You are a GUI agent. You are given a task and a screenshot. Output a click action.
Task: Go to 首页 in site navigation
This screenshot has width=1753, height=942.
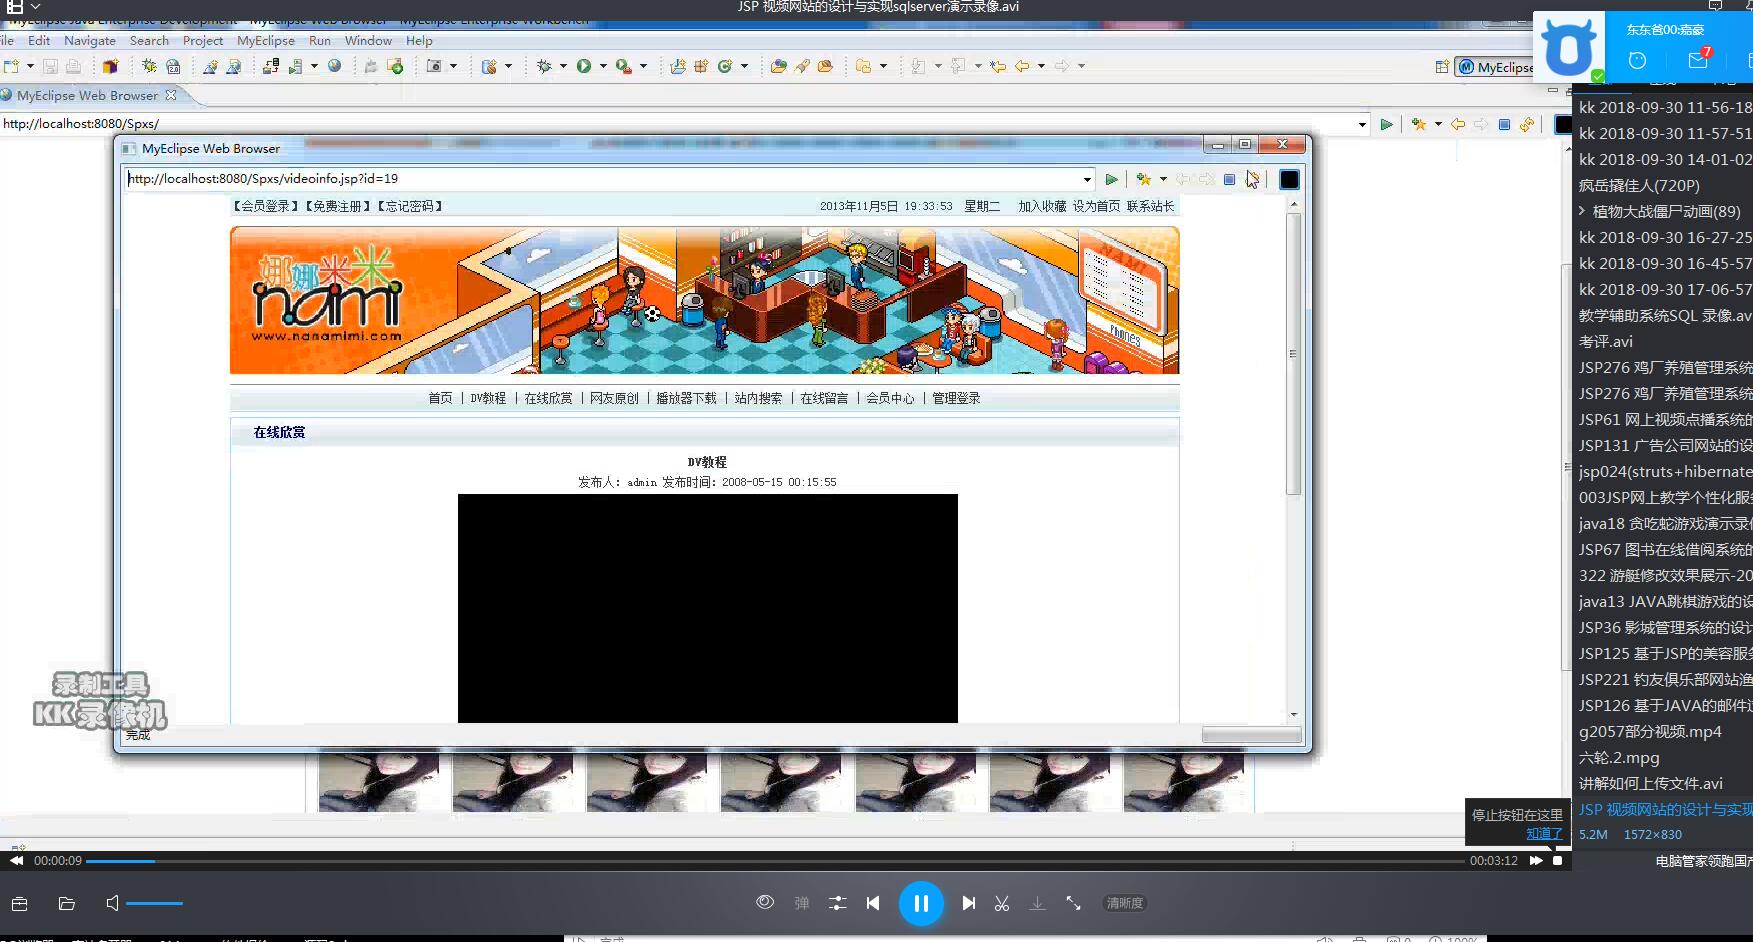tap(440, 398)
